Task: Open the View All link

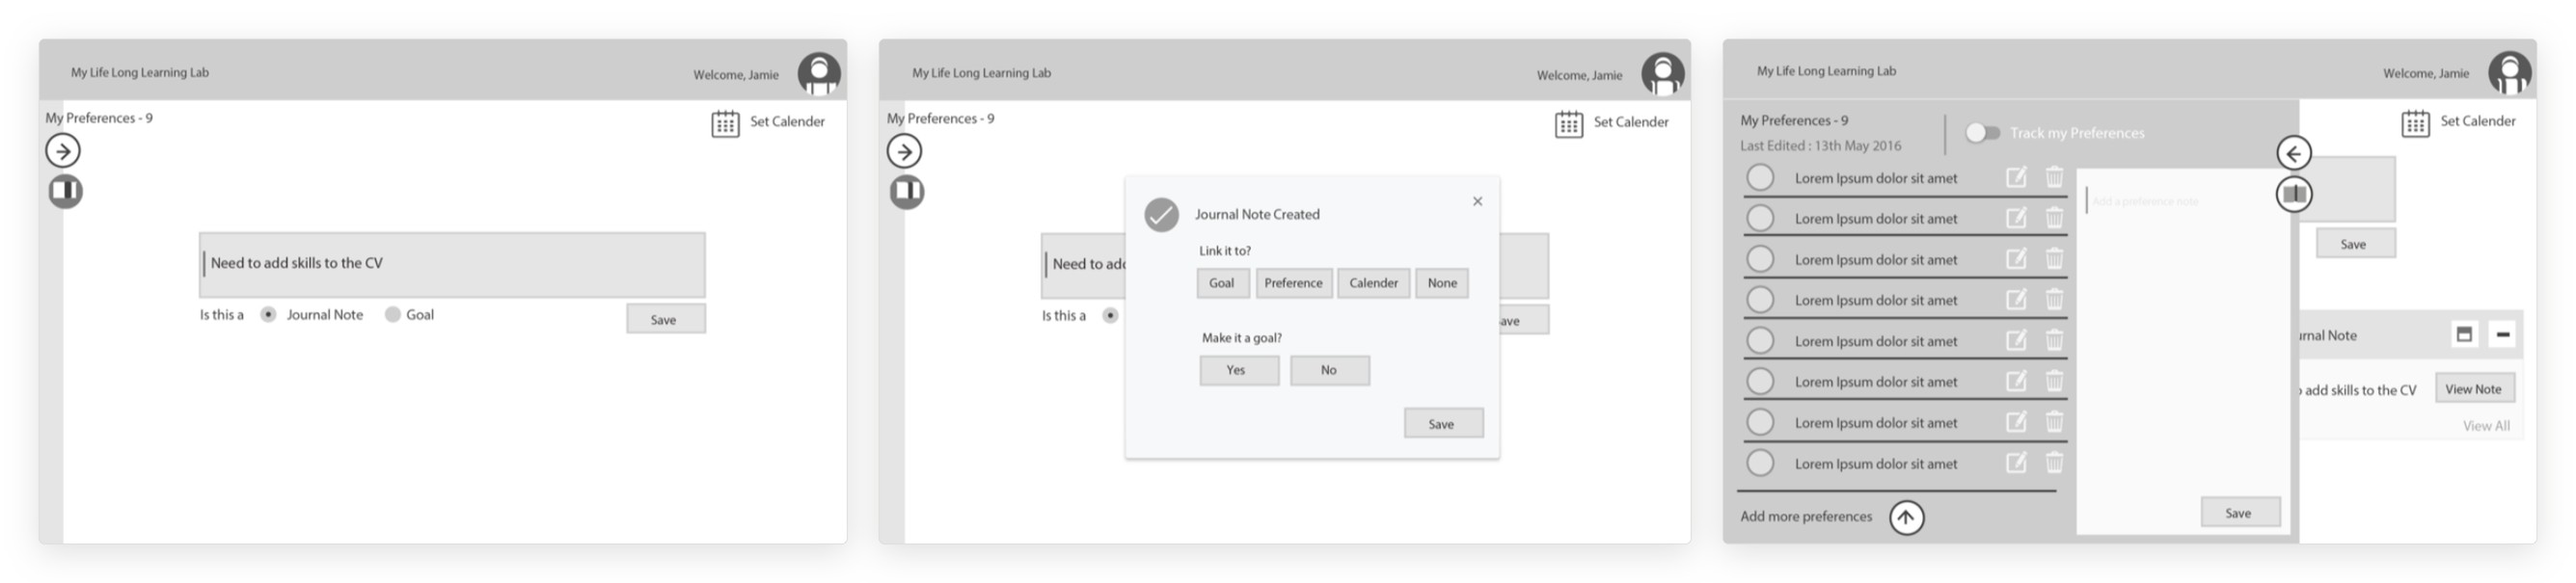Action: coord(2486,426)
